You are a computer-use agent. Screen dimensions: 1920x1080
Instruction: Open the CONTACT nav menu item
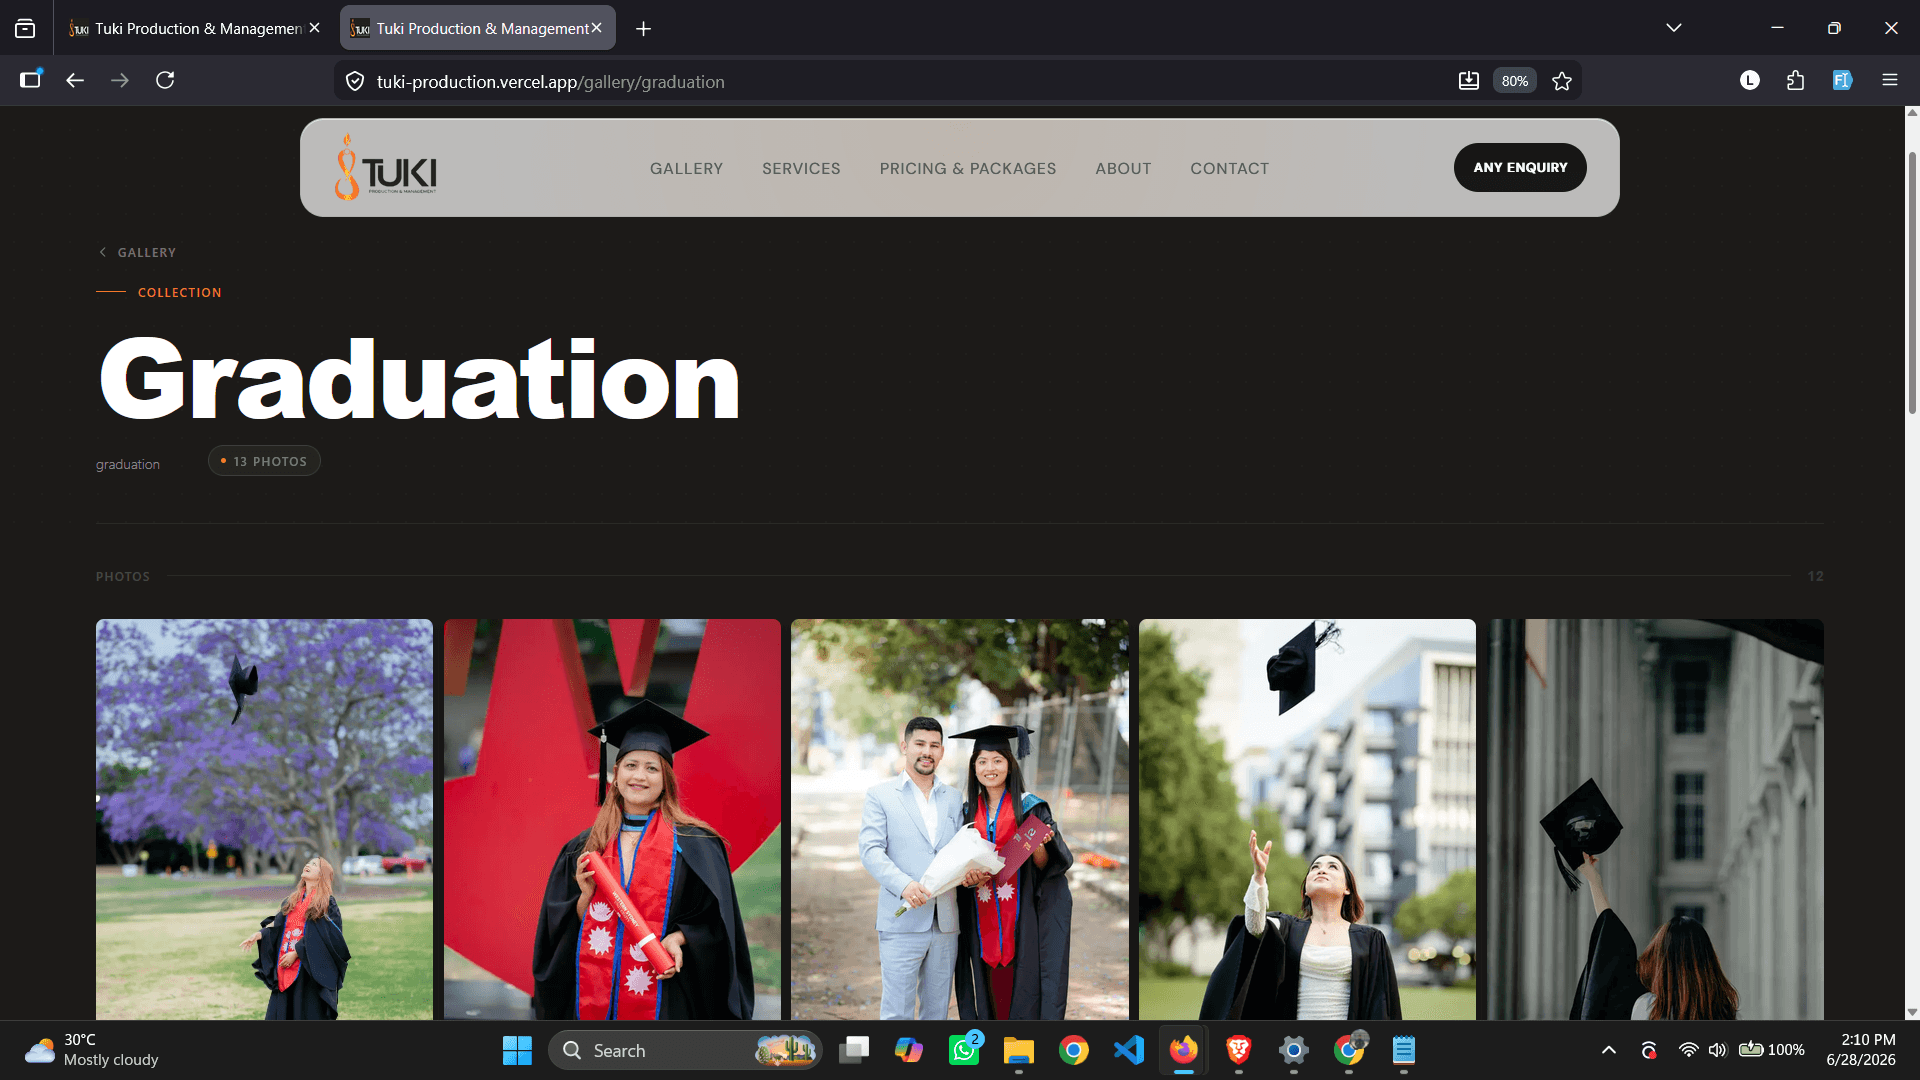(1229, 168)
